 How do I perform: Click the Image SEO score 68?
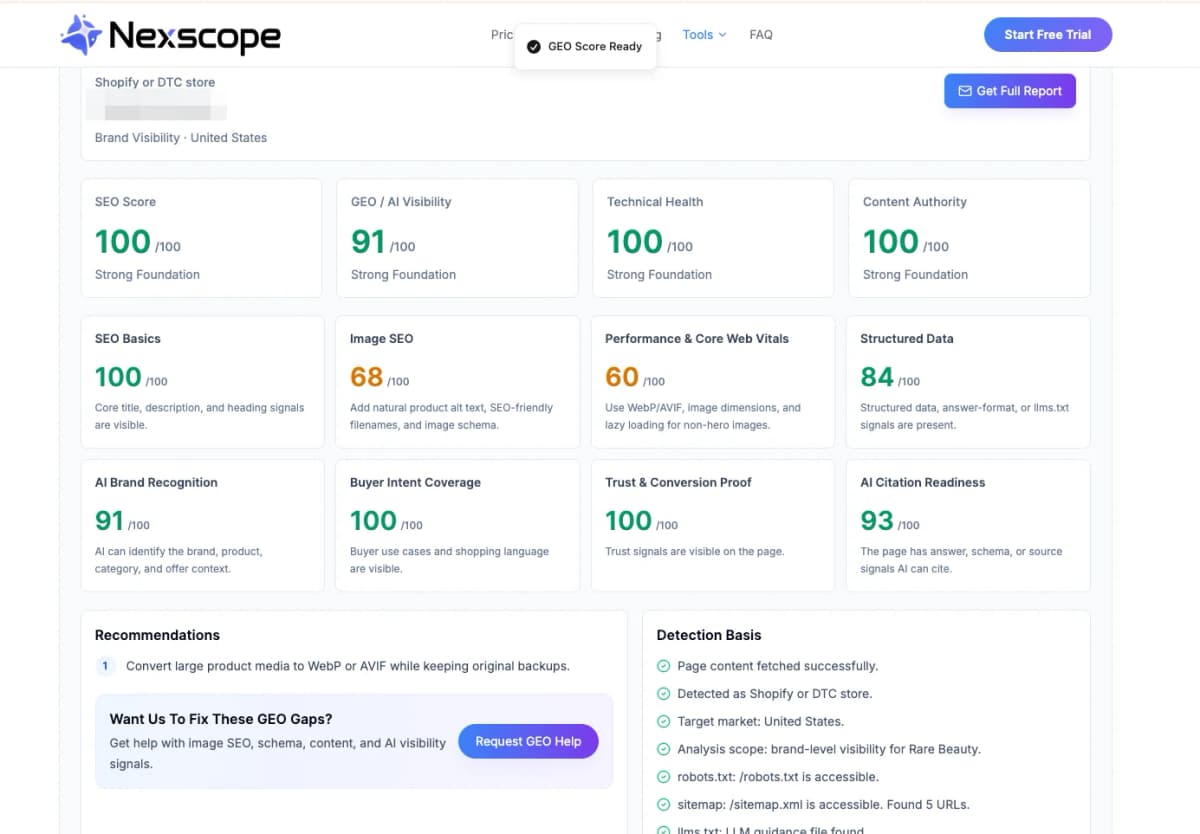[367, 377]
